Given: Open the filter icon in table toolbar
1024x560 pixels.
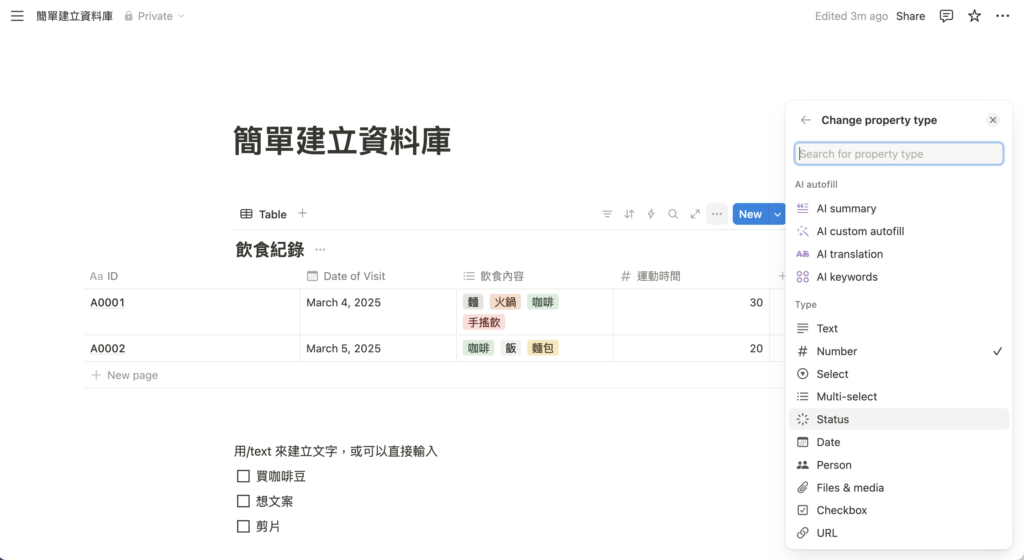Looking at the screenshot, I should [x=607, y=214].
